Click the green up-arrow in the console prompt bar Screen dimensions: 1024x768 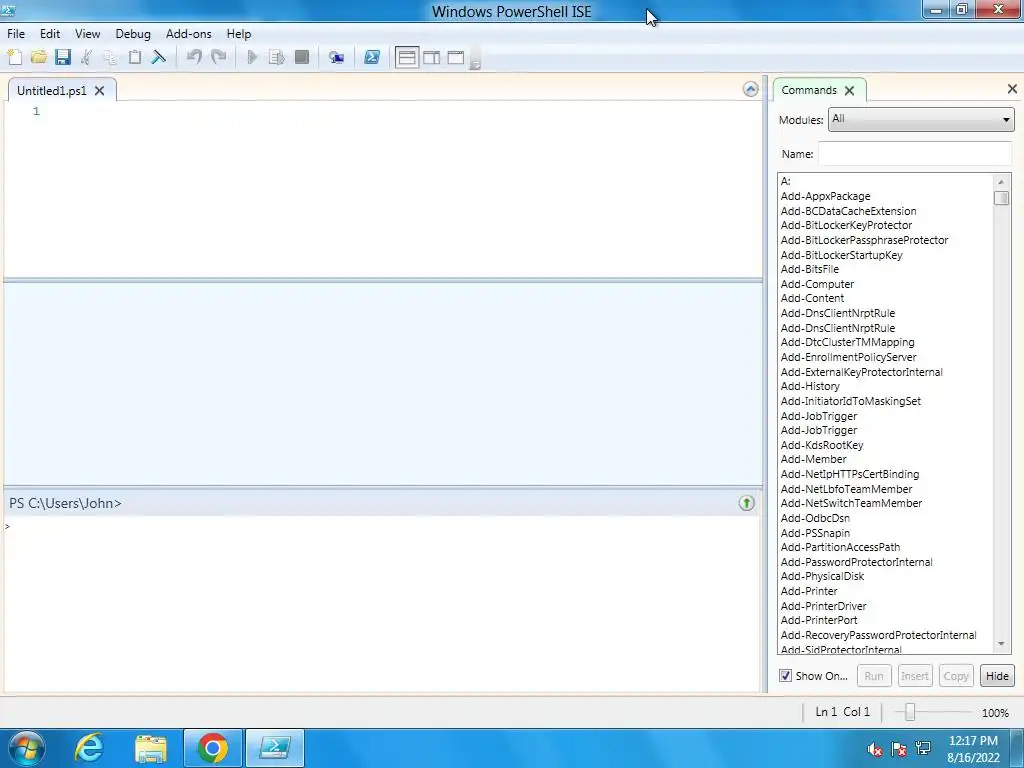click(746, 503)
